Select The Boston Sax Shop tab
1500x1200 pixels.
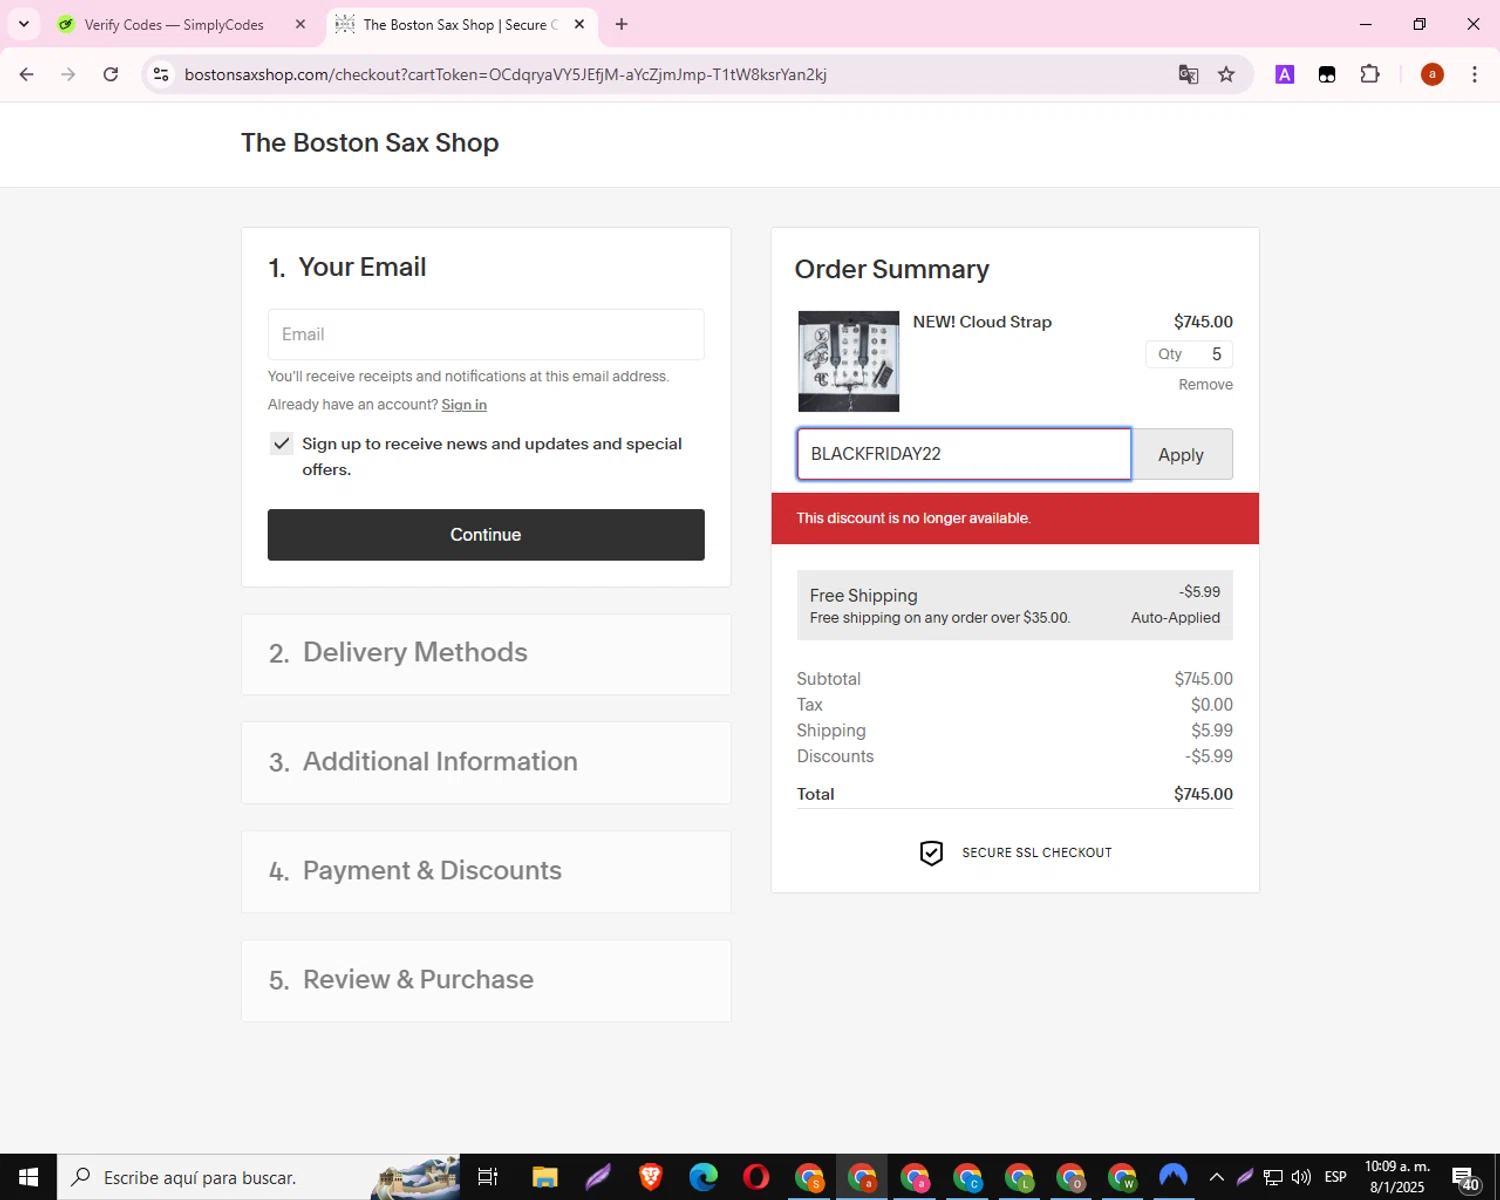(x=460, y=24)
